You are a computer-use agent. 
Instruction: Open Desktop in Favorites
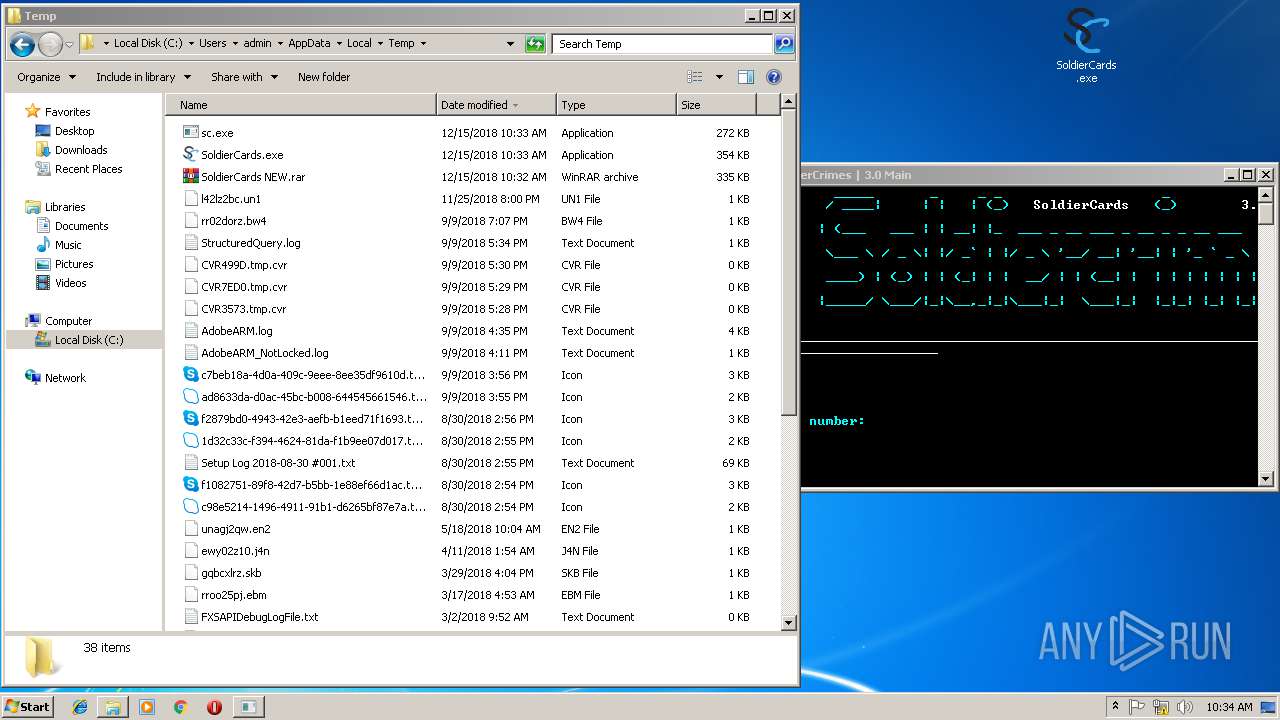click(x=74, y=131)
